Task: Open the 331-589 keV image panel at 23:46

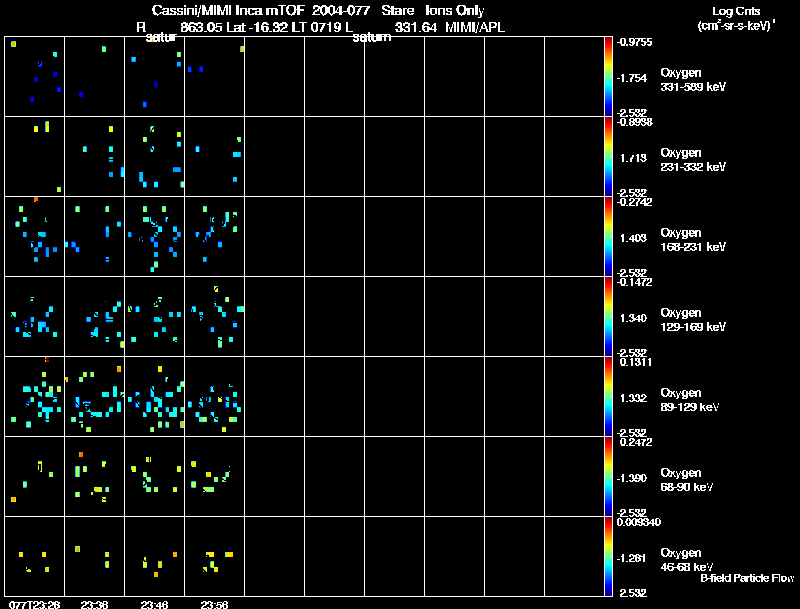Action: click(155, 77)
